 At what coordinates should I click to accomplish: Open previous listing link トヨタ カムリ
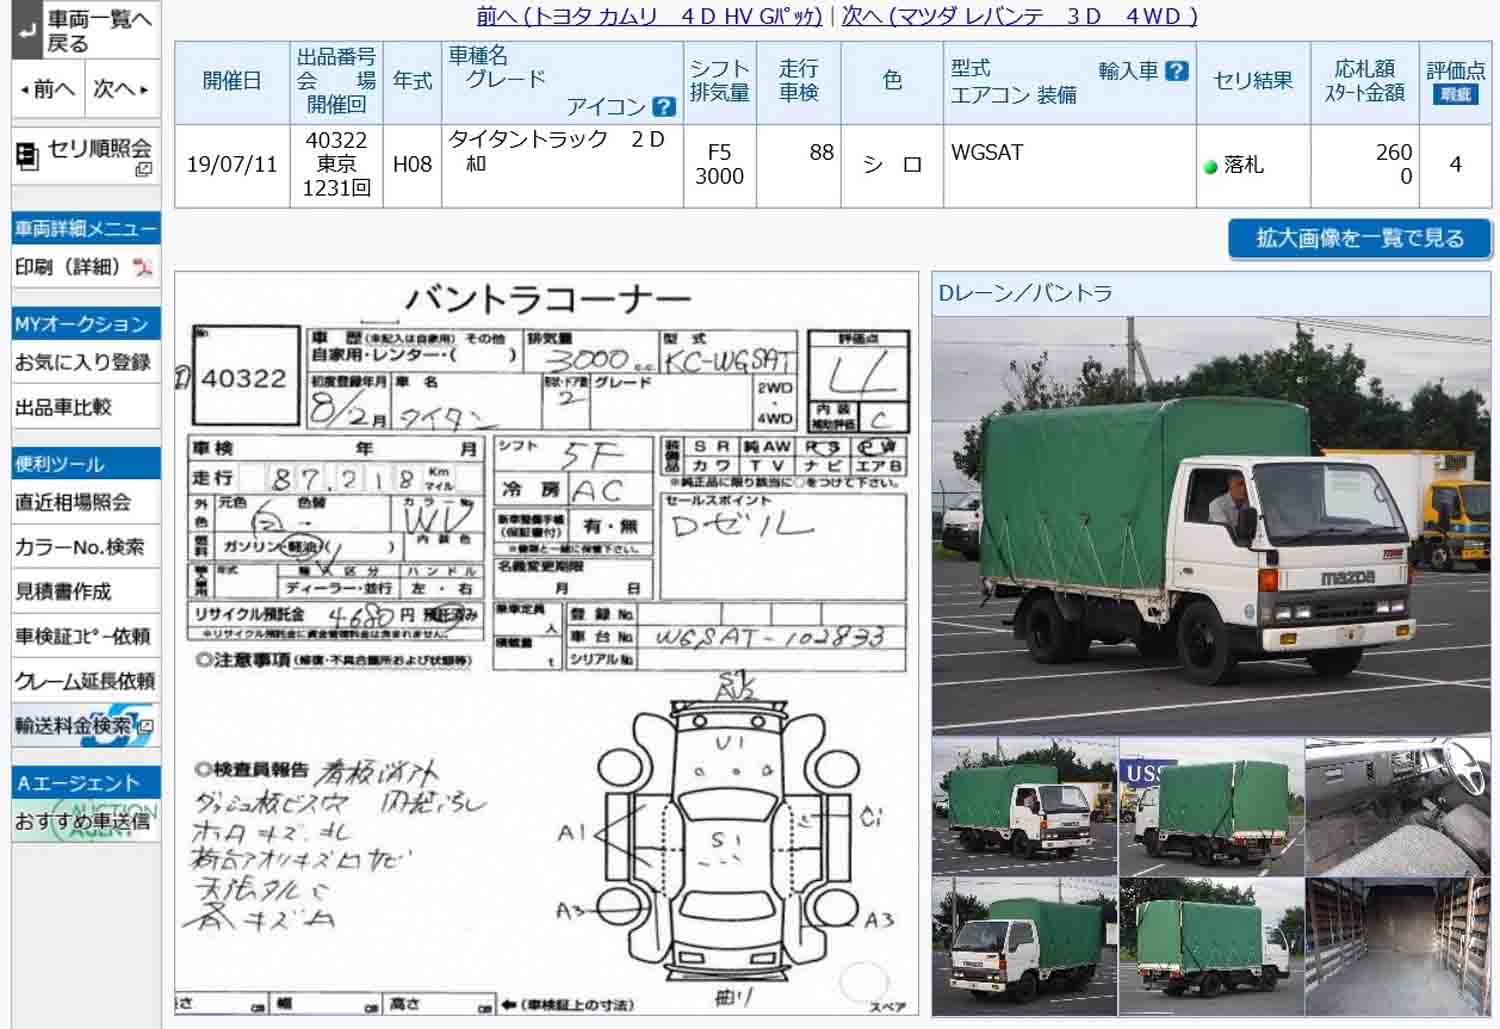[x=649, y=16]
